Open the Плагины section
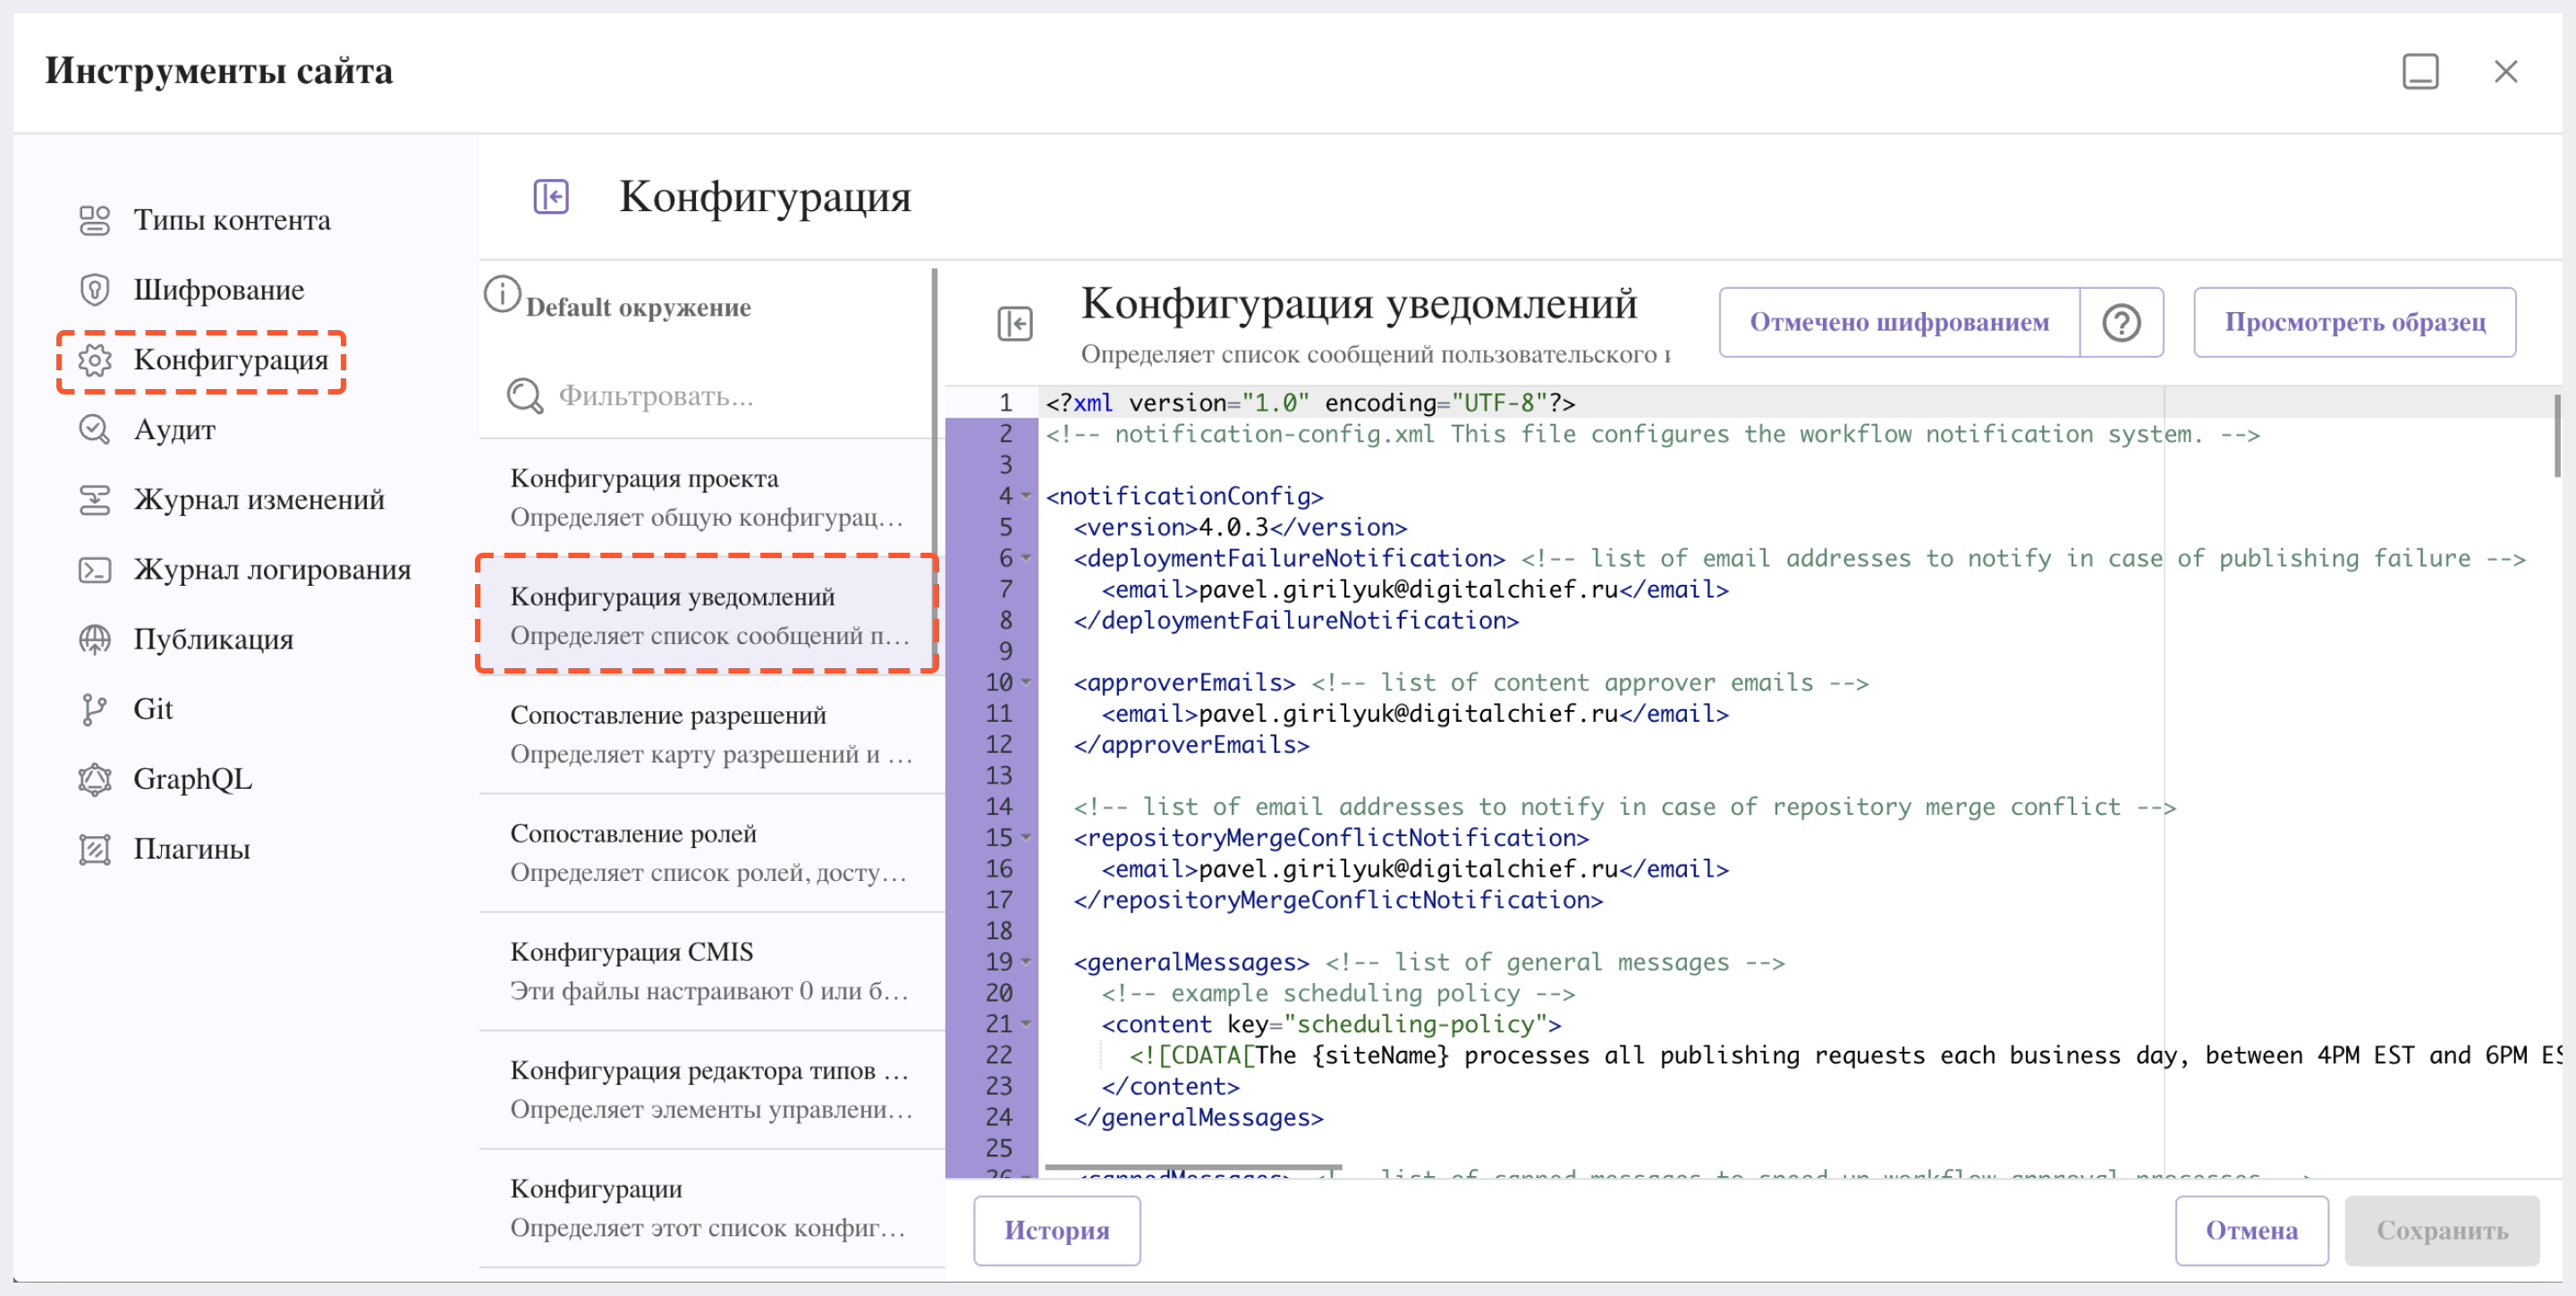 click(x=192, y=850)
